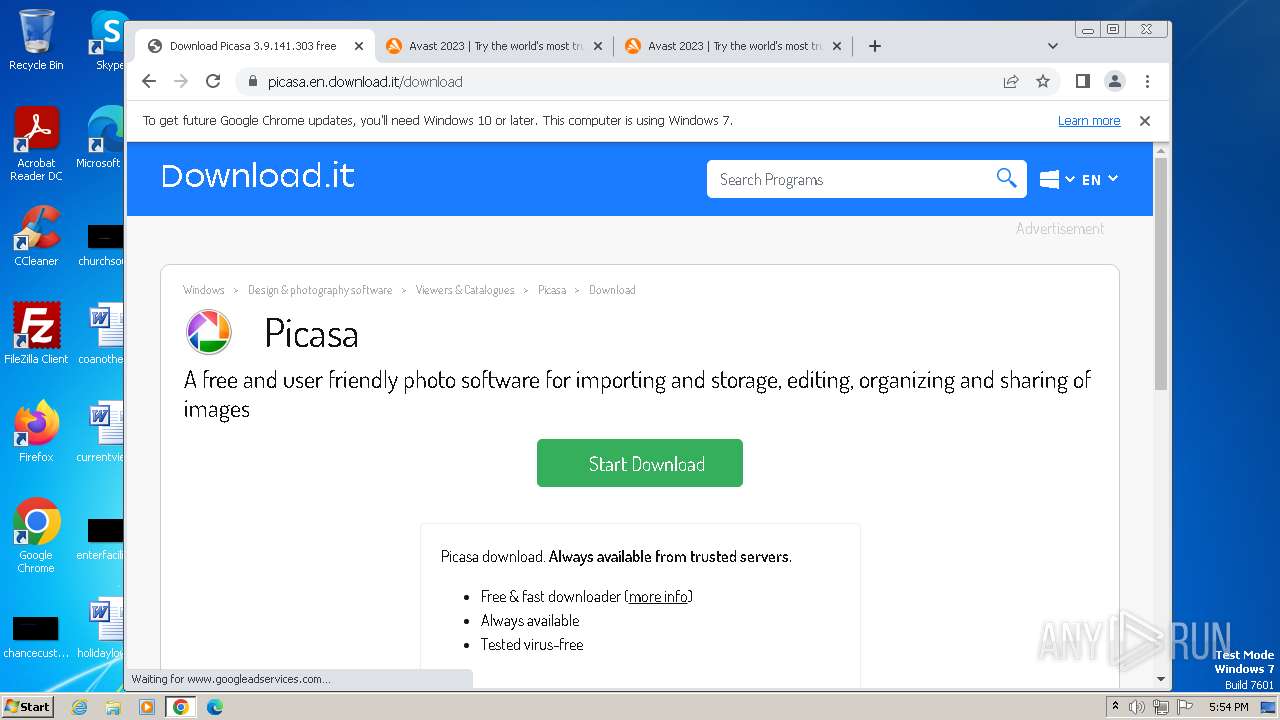
Task: Click the scrollbar down arrow
Action: point(1161,679)
